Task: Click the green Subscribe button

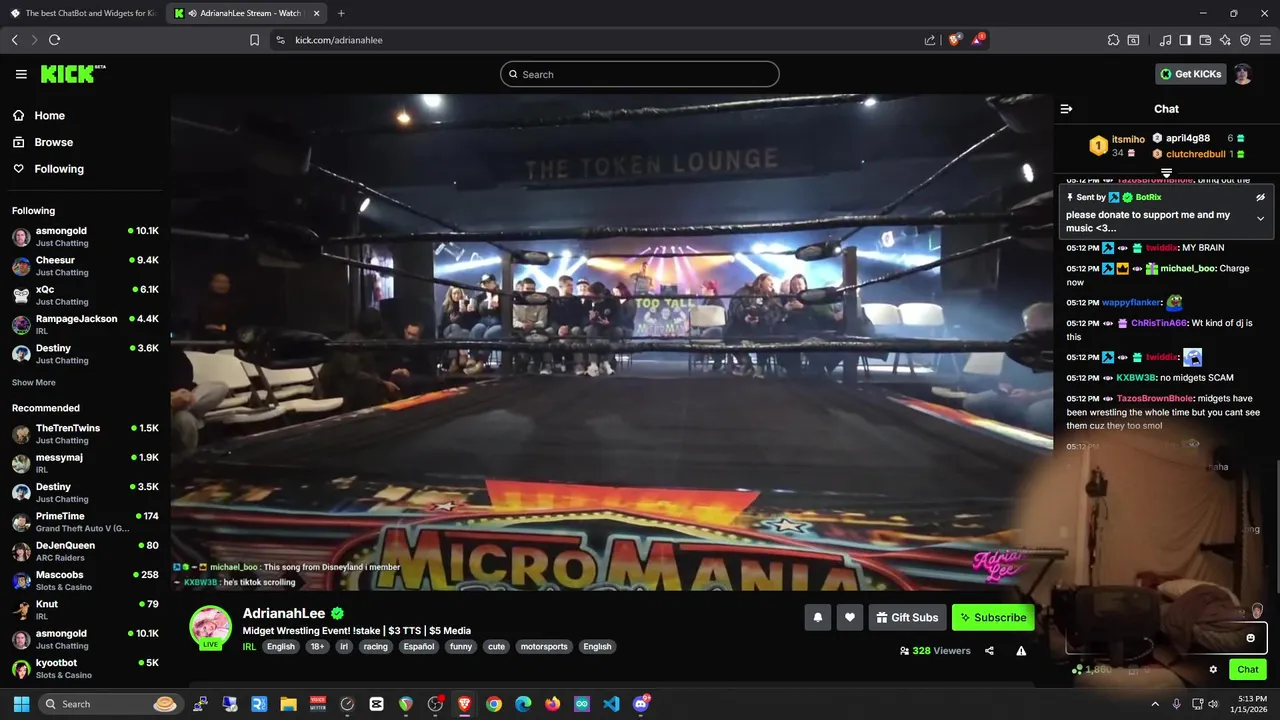Action: 993,618
